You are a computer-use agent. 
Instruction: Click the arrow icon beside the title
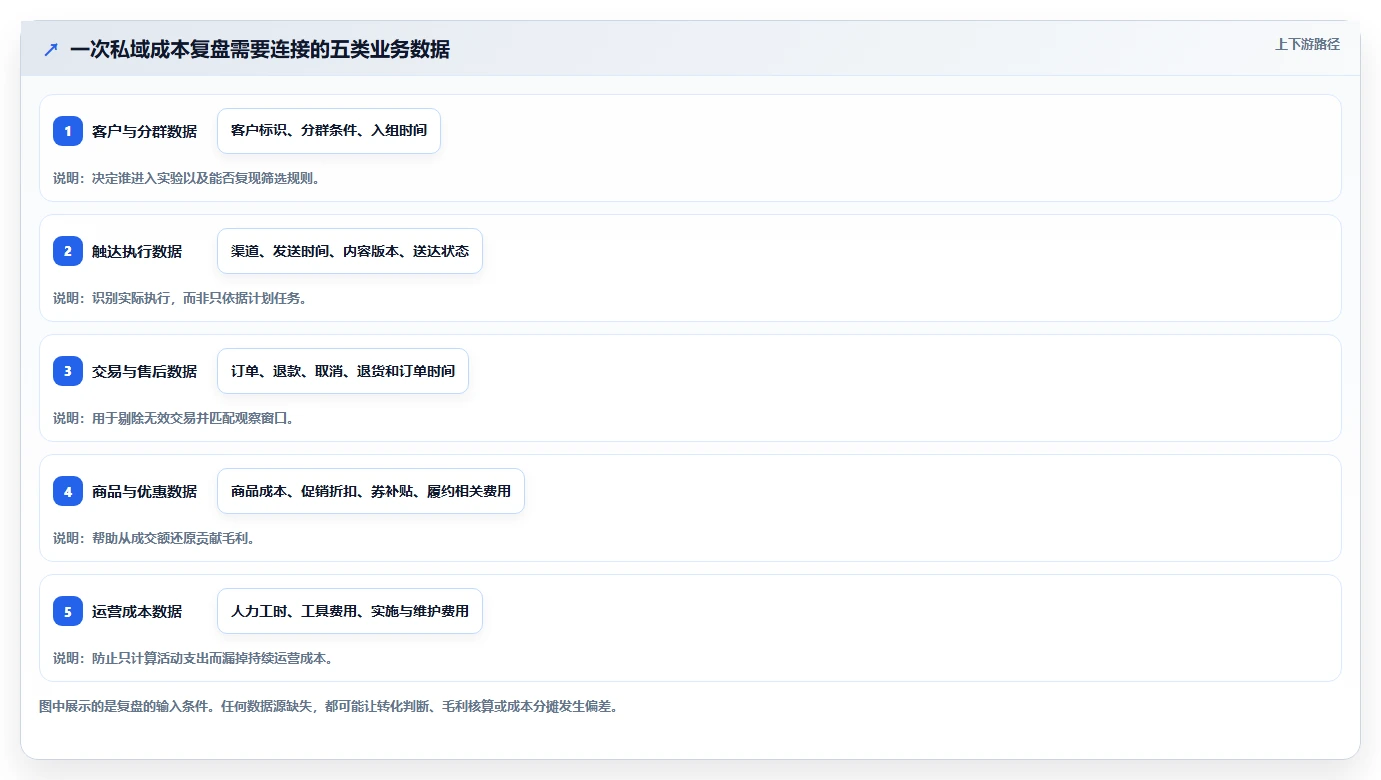51,49
